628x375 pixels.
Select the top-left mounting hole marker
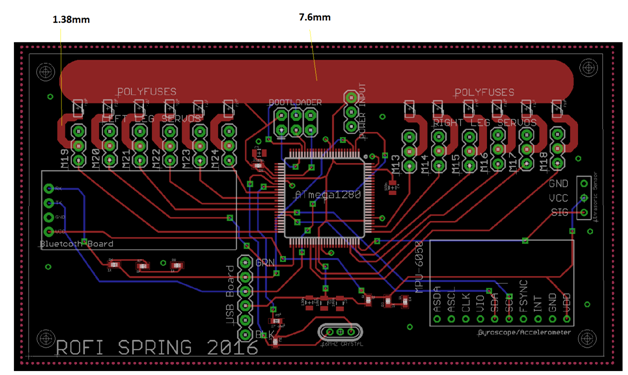pyautogui.click(x=45, y=72)
